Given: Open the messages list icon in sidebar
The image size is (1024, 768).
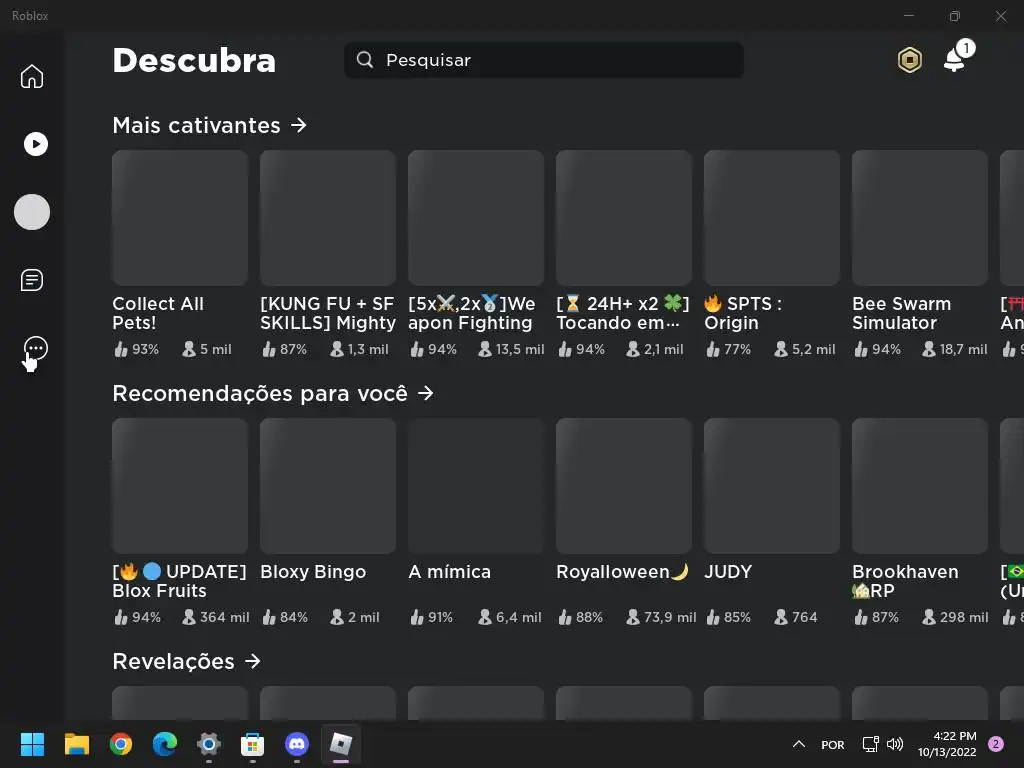Looking at the screenshot, I should 31,280.
